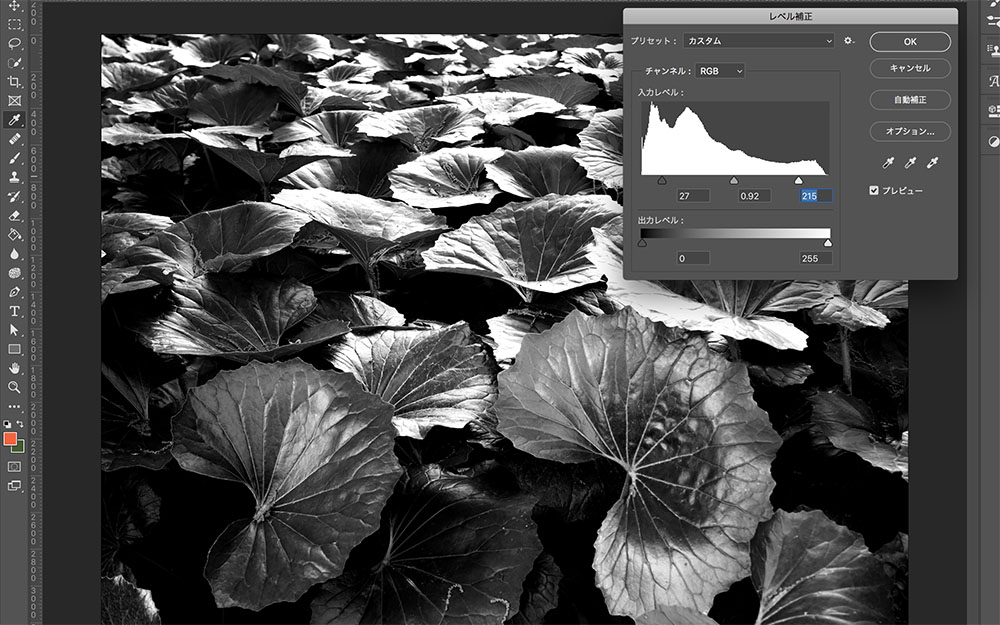1000x625 pixels.
Task: Open the プリセット dropdown
Action: click(758, 41)
